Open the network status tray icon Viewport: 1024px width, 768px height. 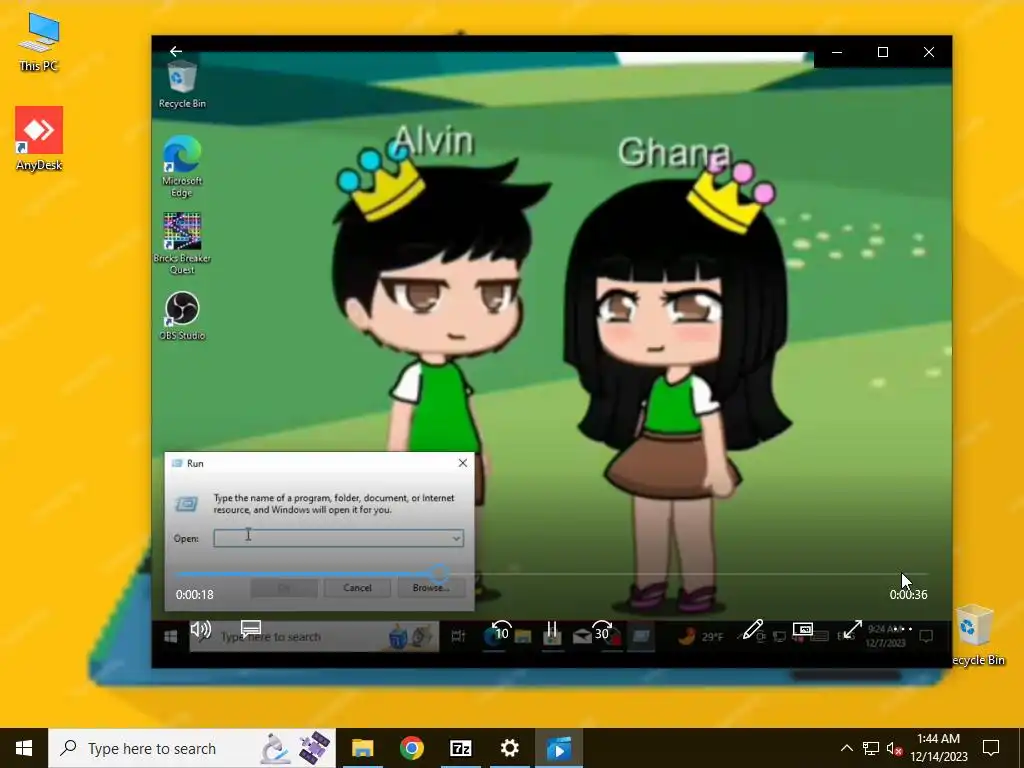click(871, 748)
